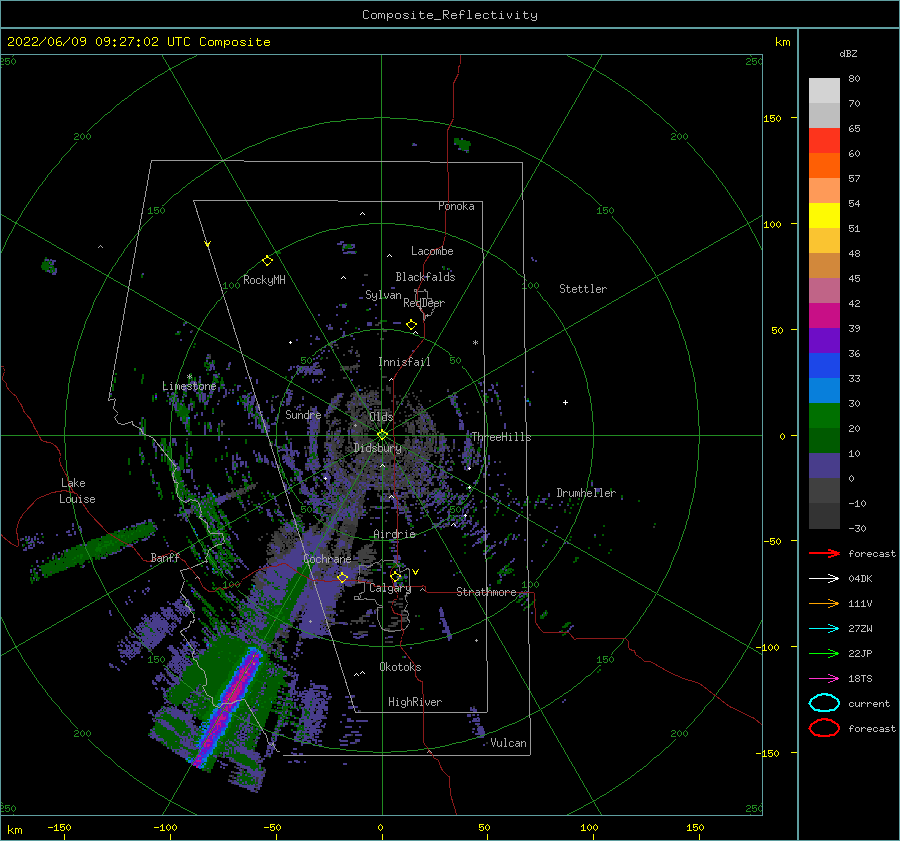Click the Sundre town label

coord(303,415)
